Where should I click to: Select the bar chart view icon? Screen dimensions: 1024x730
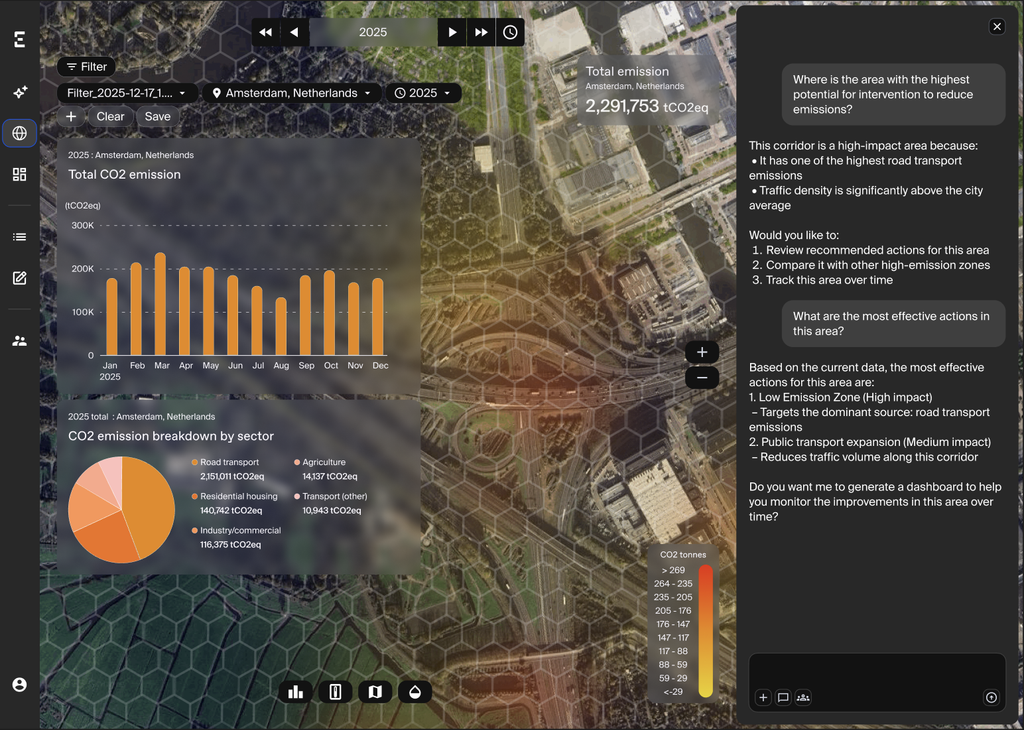296,692
